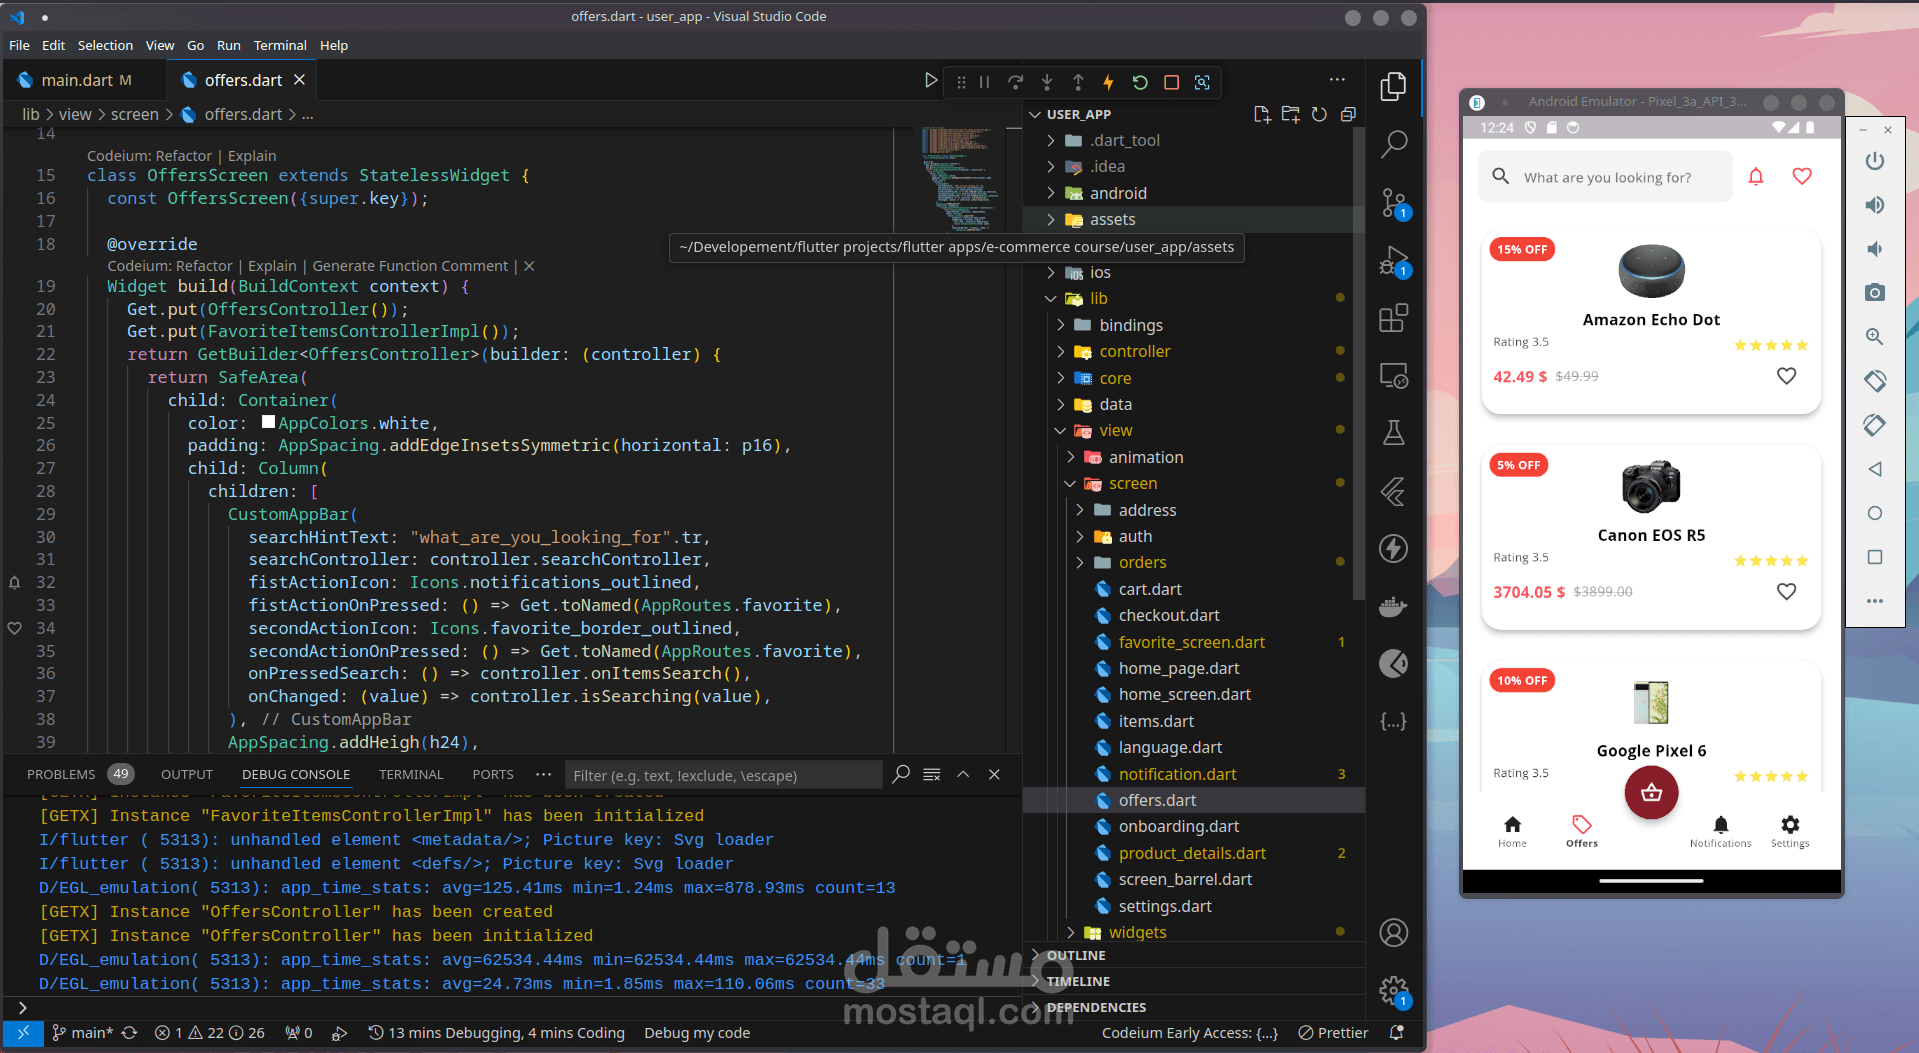Open the Testing flask view
Screen dimensions: 1919x1053
coord(1393,432)
